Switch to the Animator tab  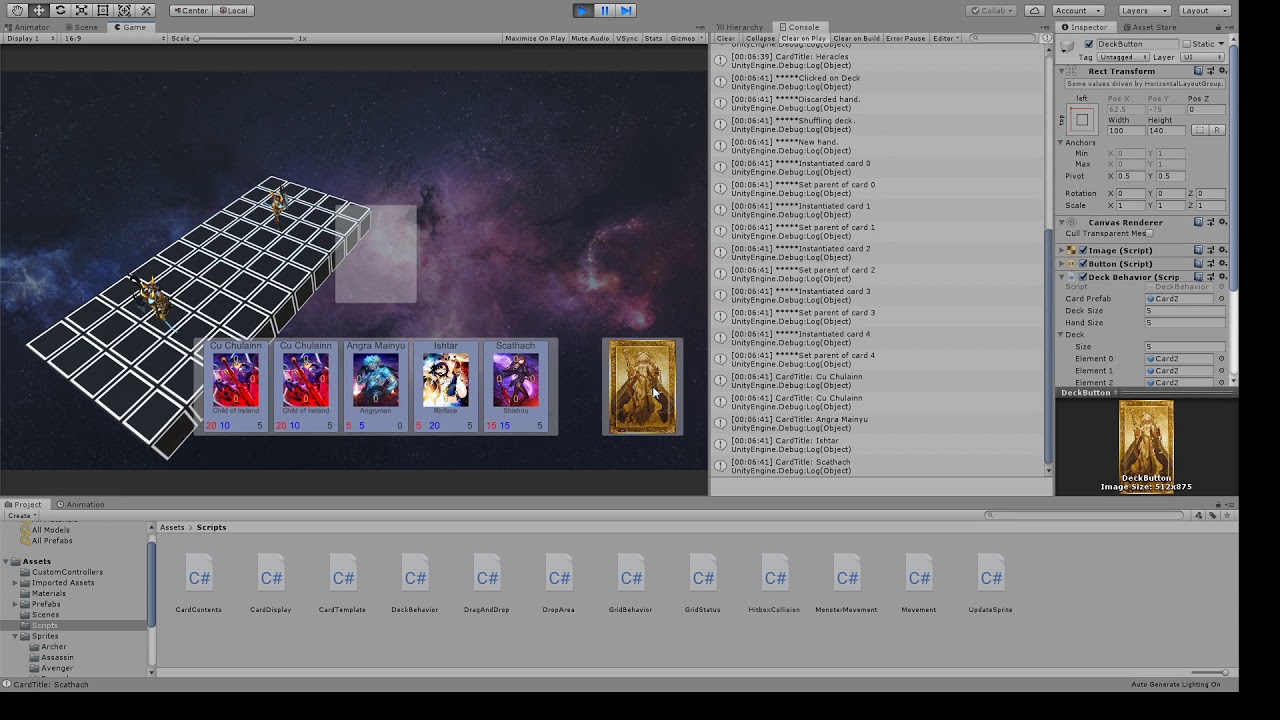27,27
